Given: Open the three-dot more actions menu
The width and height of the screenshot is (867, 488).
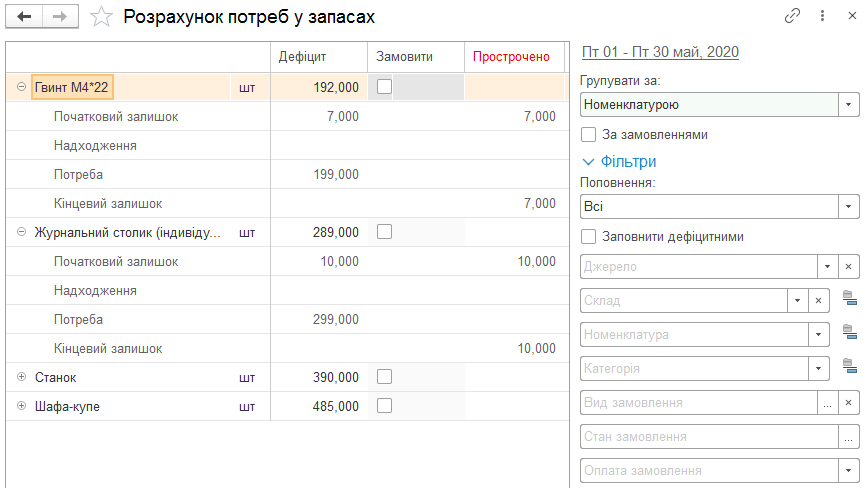Looking at the screenshot, I should coord(822,16).
